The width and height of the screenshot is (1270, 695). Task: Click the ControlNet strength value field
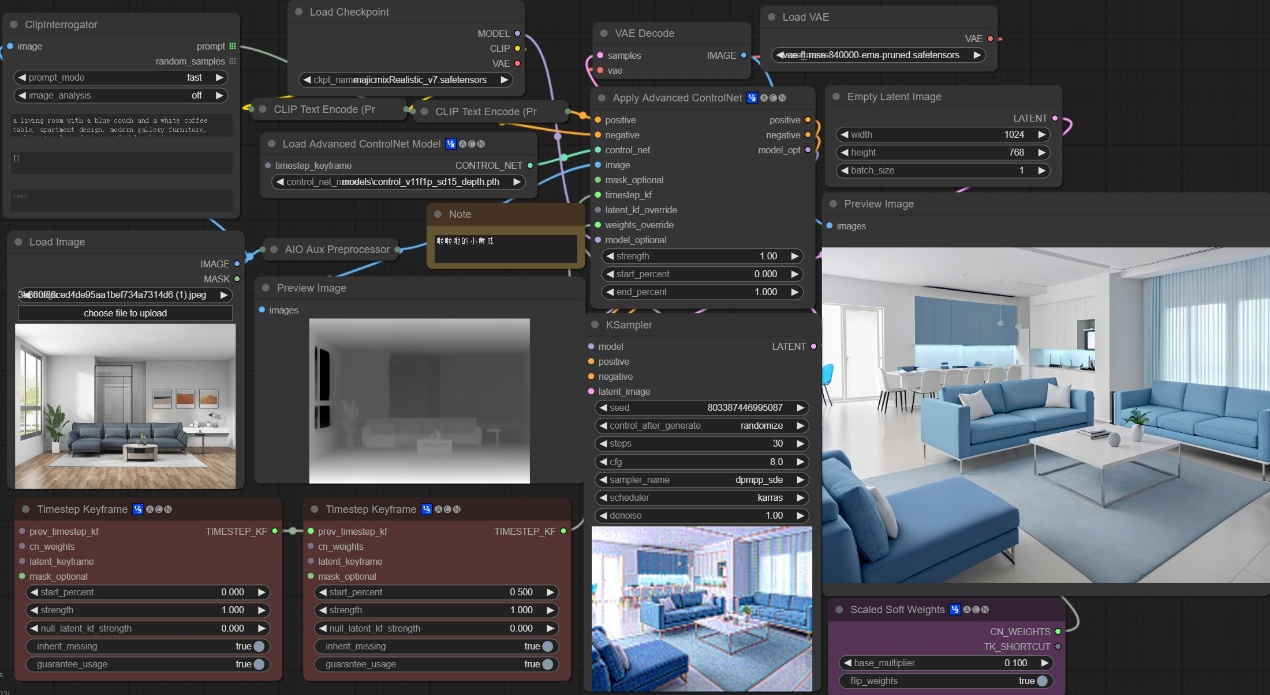pyautogui.click(x=700, y=256)
